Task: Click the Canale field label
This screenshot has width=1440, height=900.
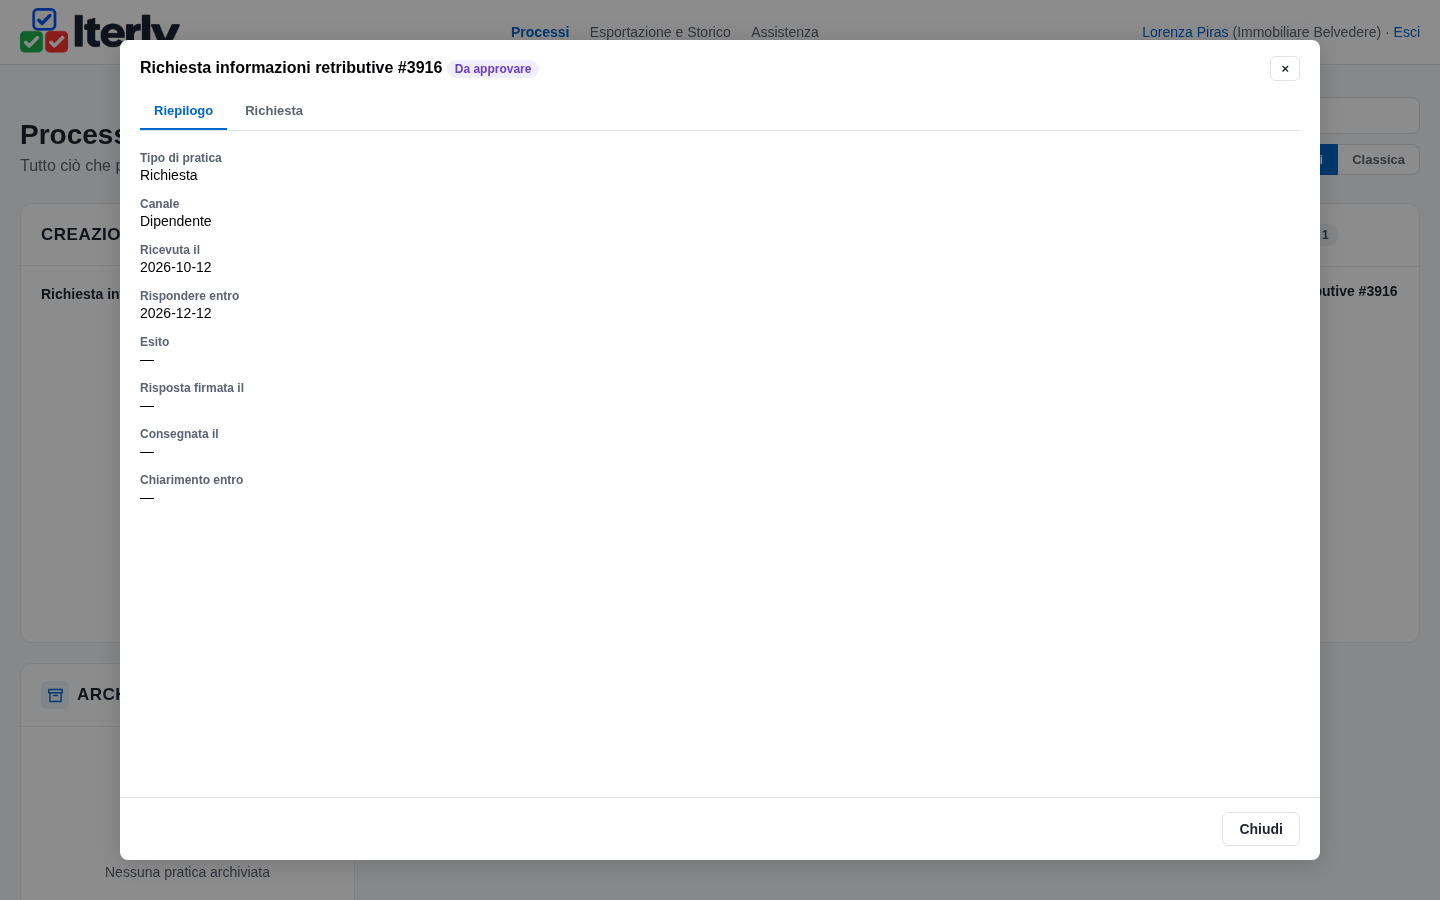Action: click(160, 204)
